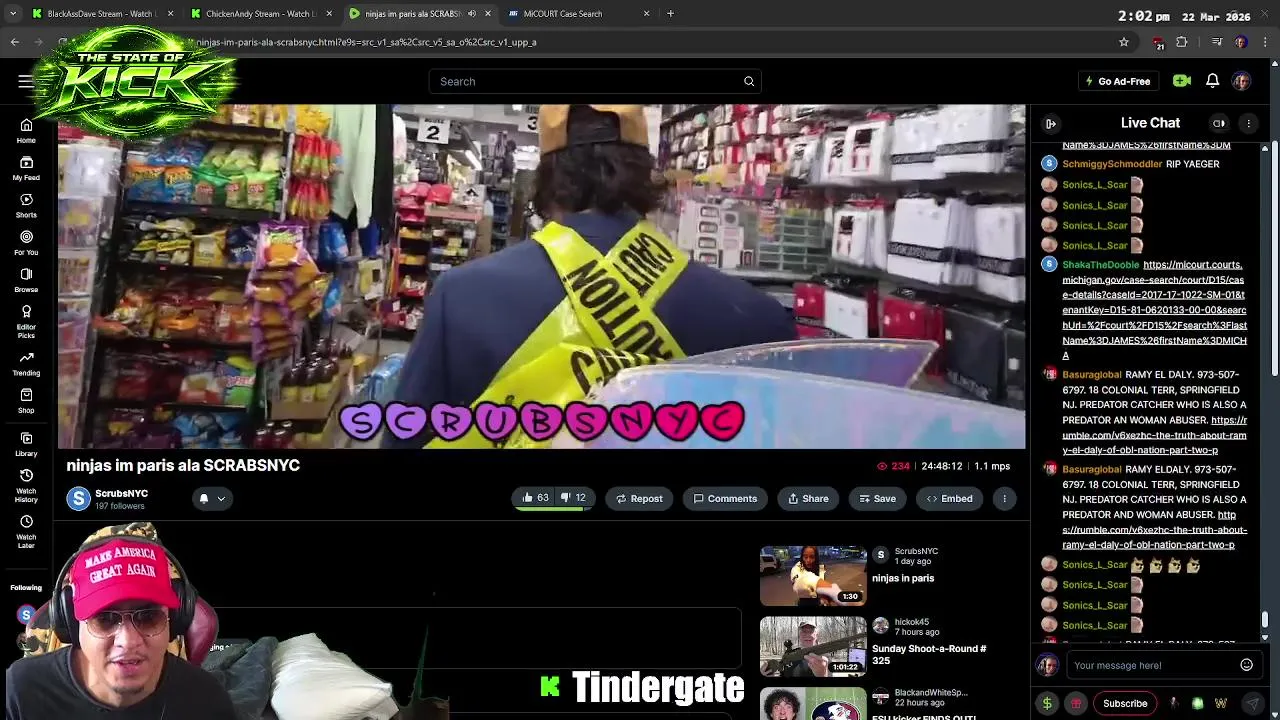Viewport: 1280px width, 720px height.
Task: Click the video title 'ninjas im paris ala SCRABSNYC'
Action: [x=183, y=465]
